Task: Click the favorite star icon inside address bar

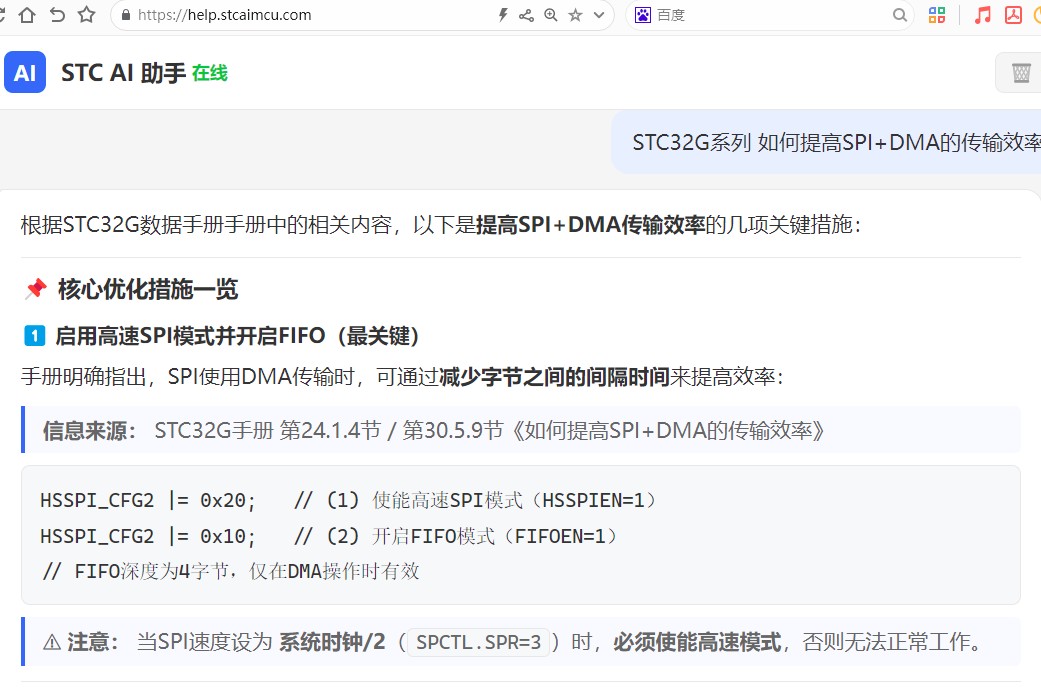Action: click(575, 15)
